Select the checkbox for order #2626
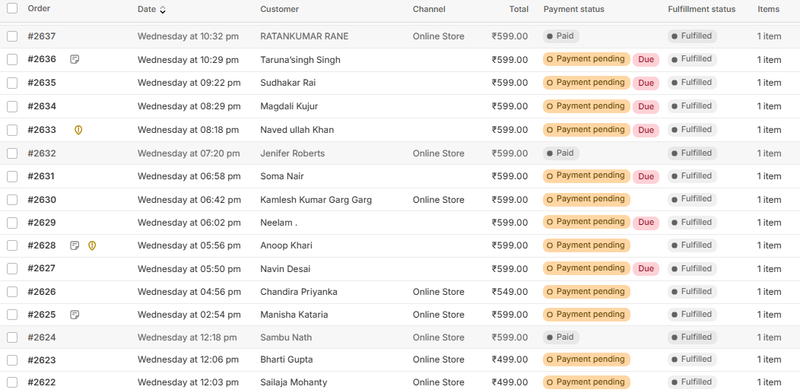 (x=12, y=291)
